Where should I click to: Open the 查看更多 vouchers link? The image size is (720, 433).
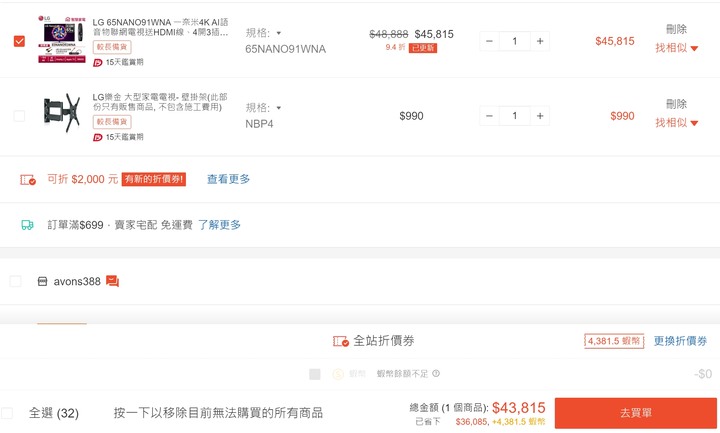(228, 179)
